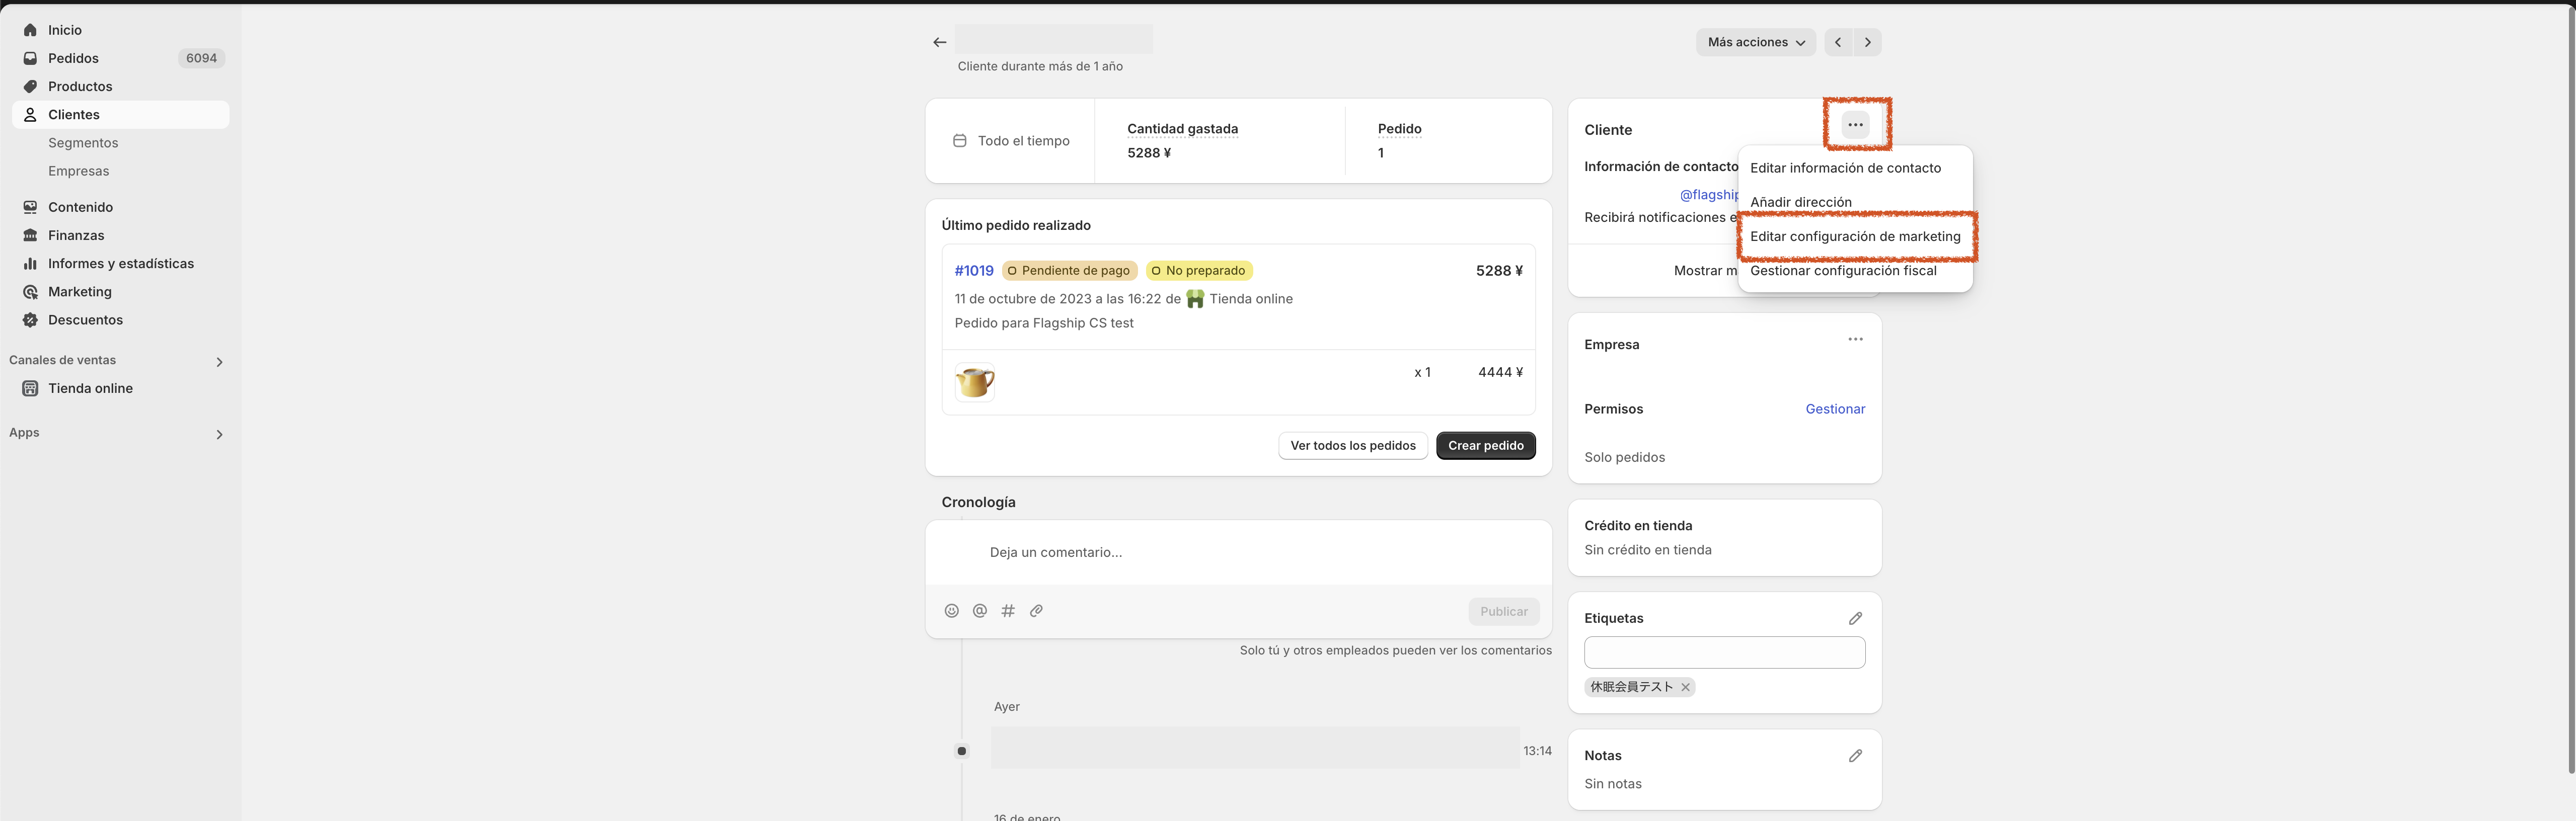
Task: Click the Pendiente de pago badge
Action: click(x=1069, y=271)
